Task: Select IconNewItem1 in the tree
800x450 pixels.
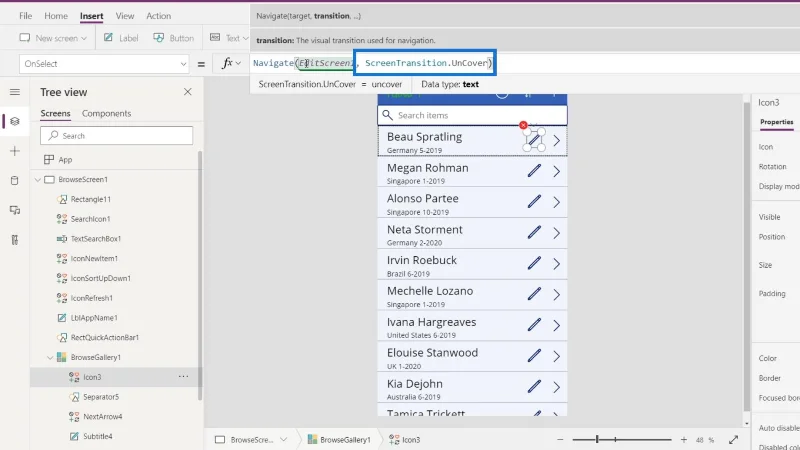Action: [x=94, y=259]
